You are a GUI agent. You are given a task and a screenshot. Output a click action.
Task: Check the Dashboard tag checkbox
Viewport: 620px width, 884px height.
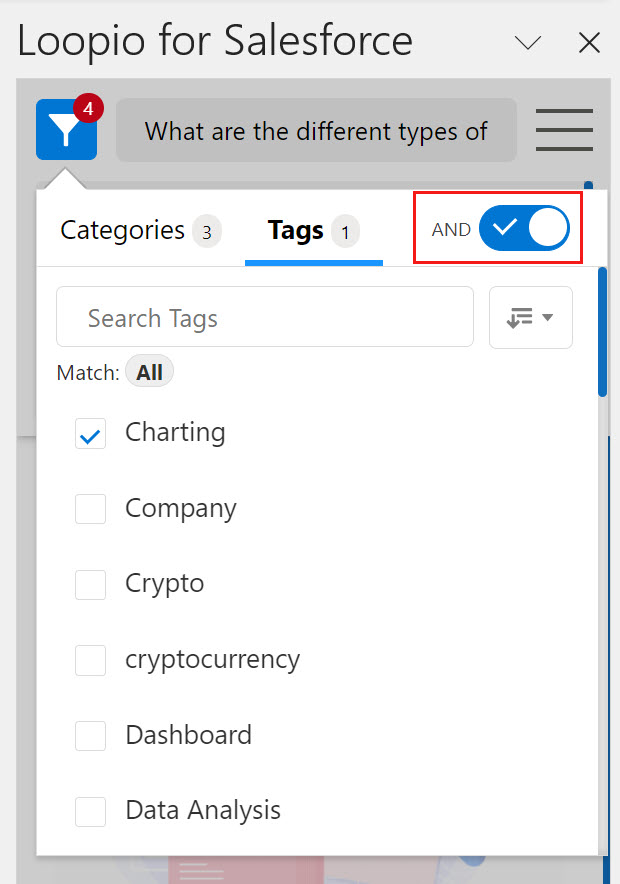click(90, 736)
